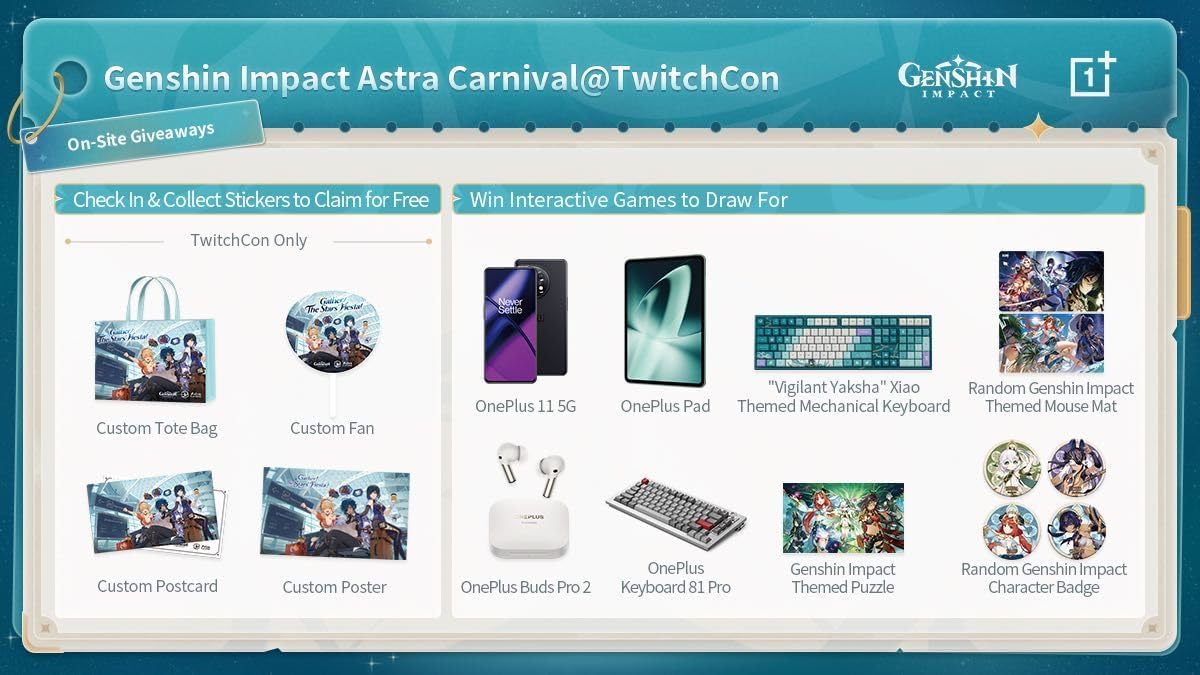Click the OnePlus logo
The height and width of the screenshot is (675, 1200).
[1092, 74]
